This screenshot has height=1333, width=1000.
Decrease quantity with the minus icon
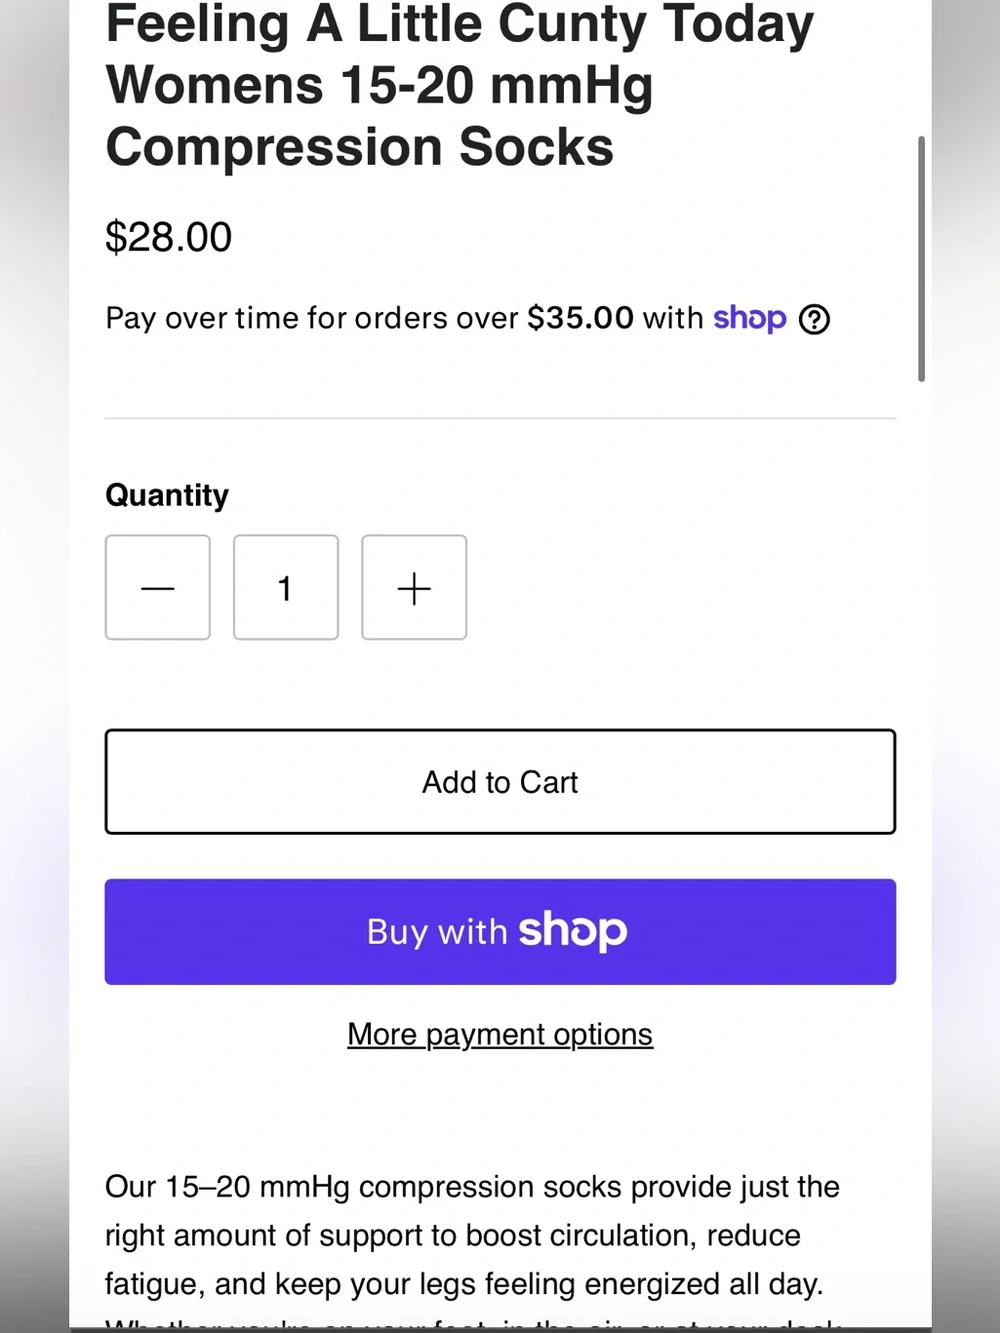[158, 587]
